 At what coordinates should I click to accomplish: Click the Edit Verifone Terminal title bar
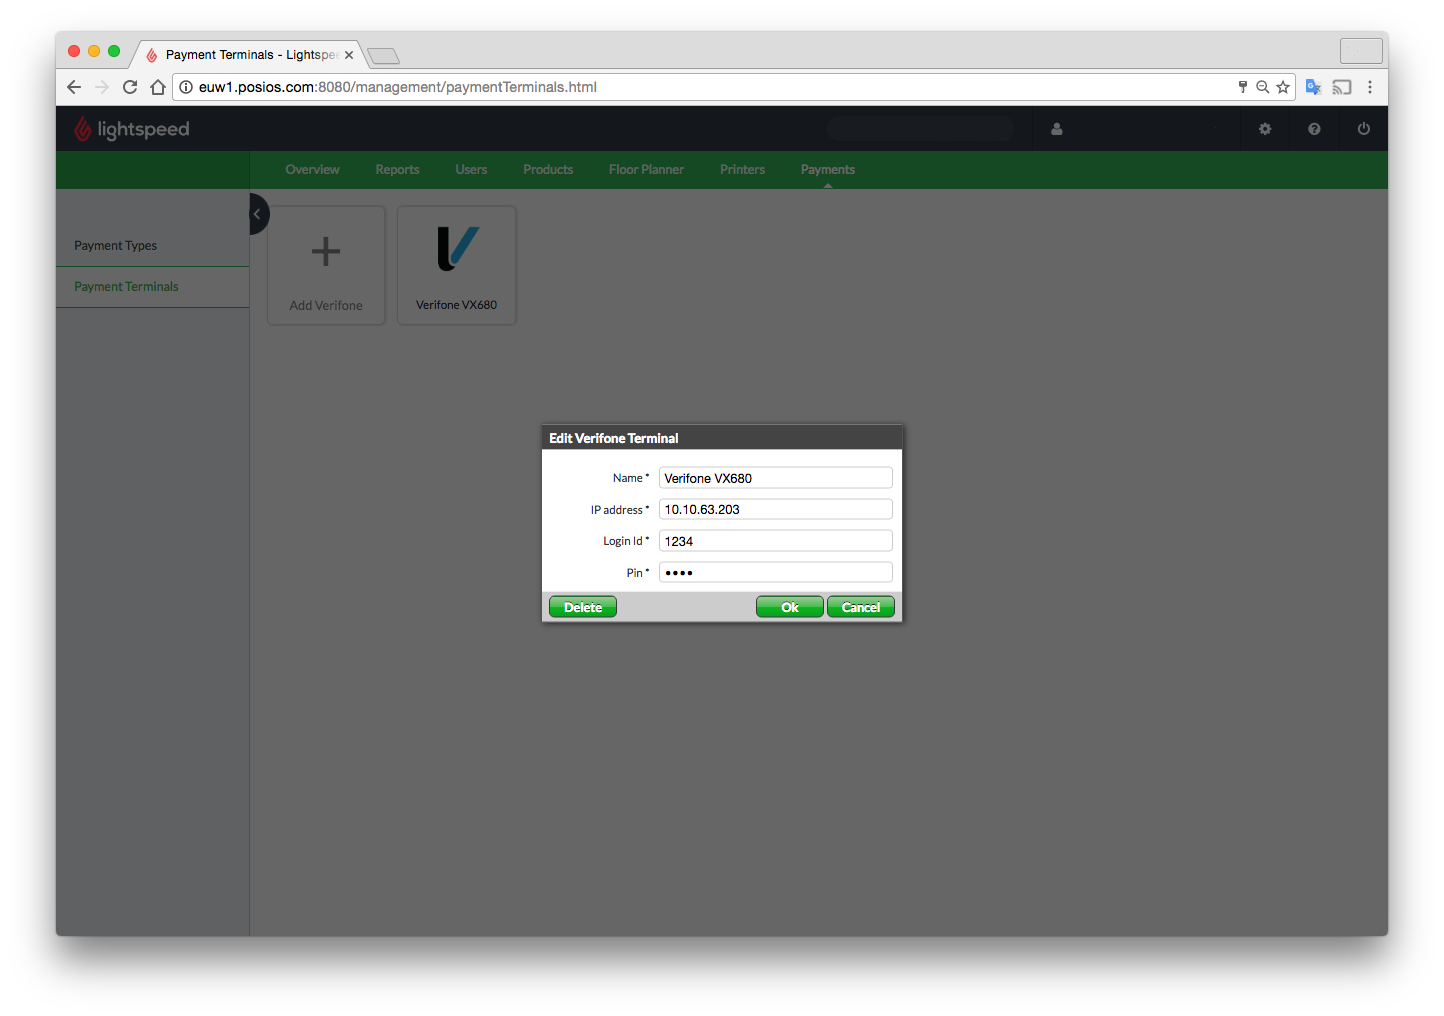[x=722, y=438]
